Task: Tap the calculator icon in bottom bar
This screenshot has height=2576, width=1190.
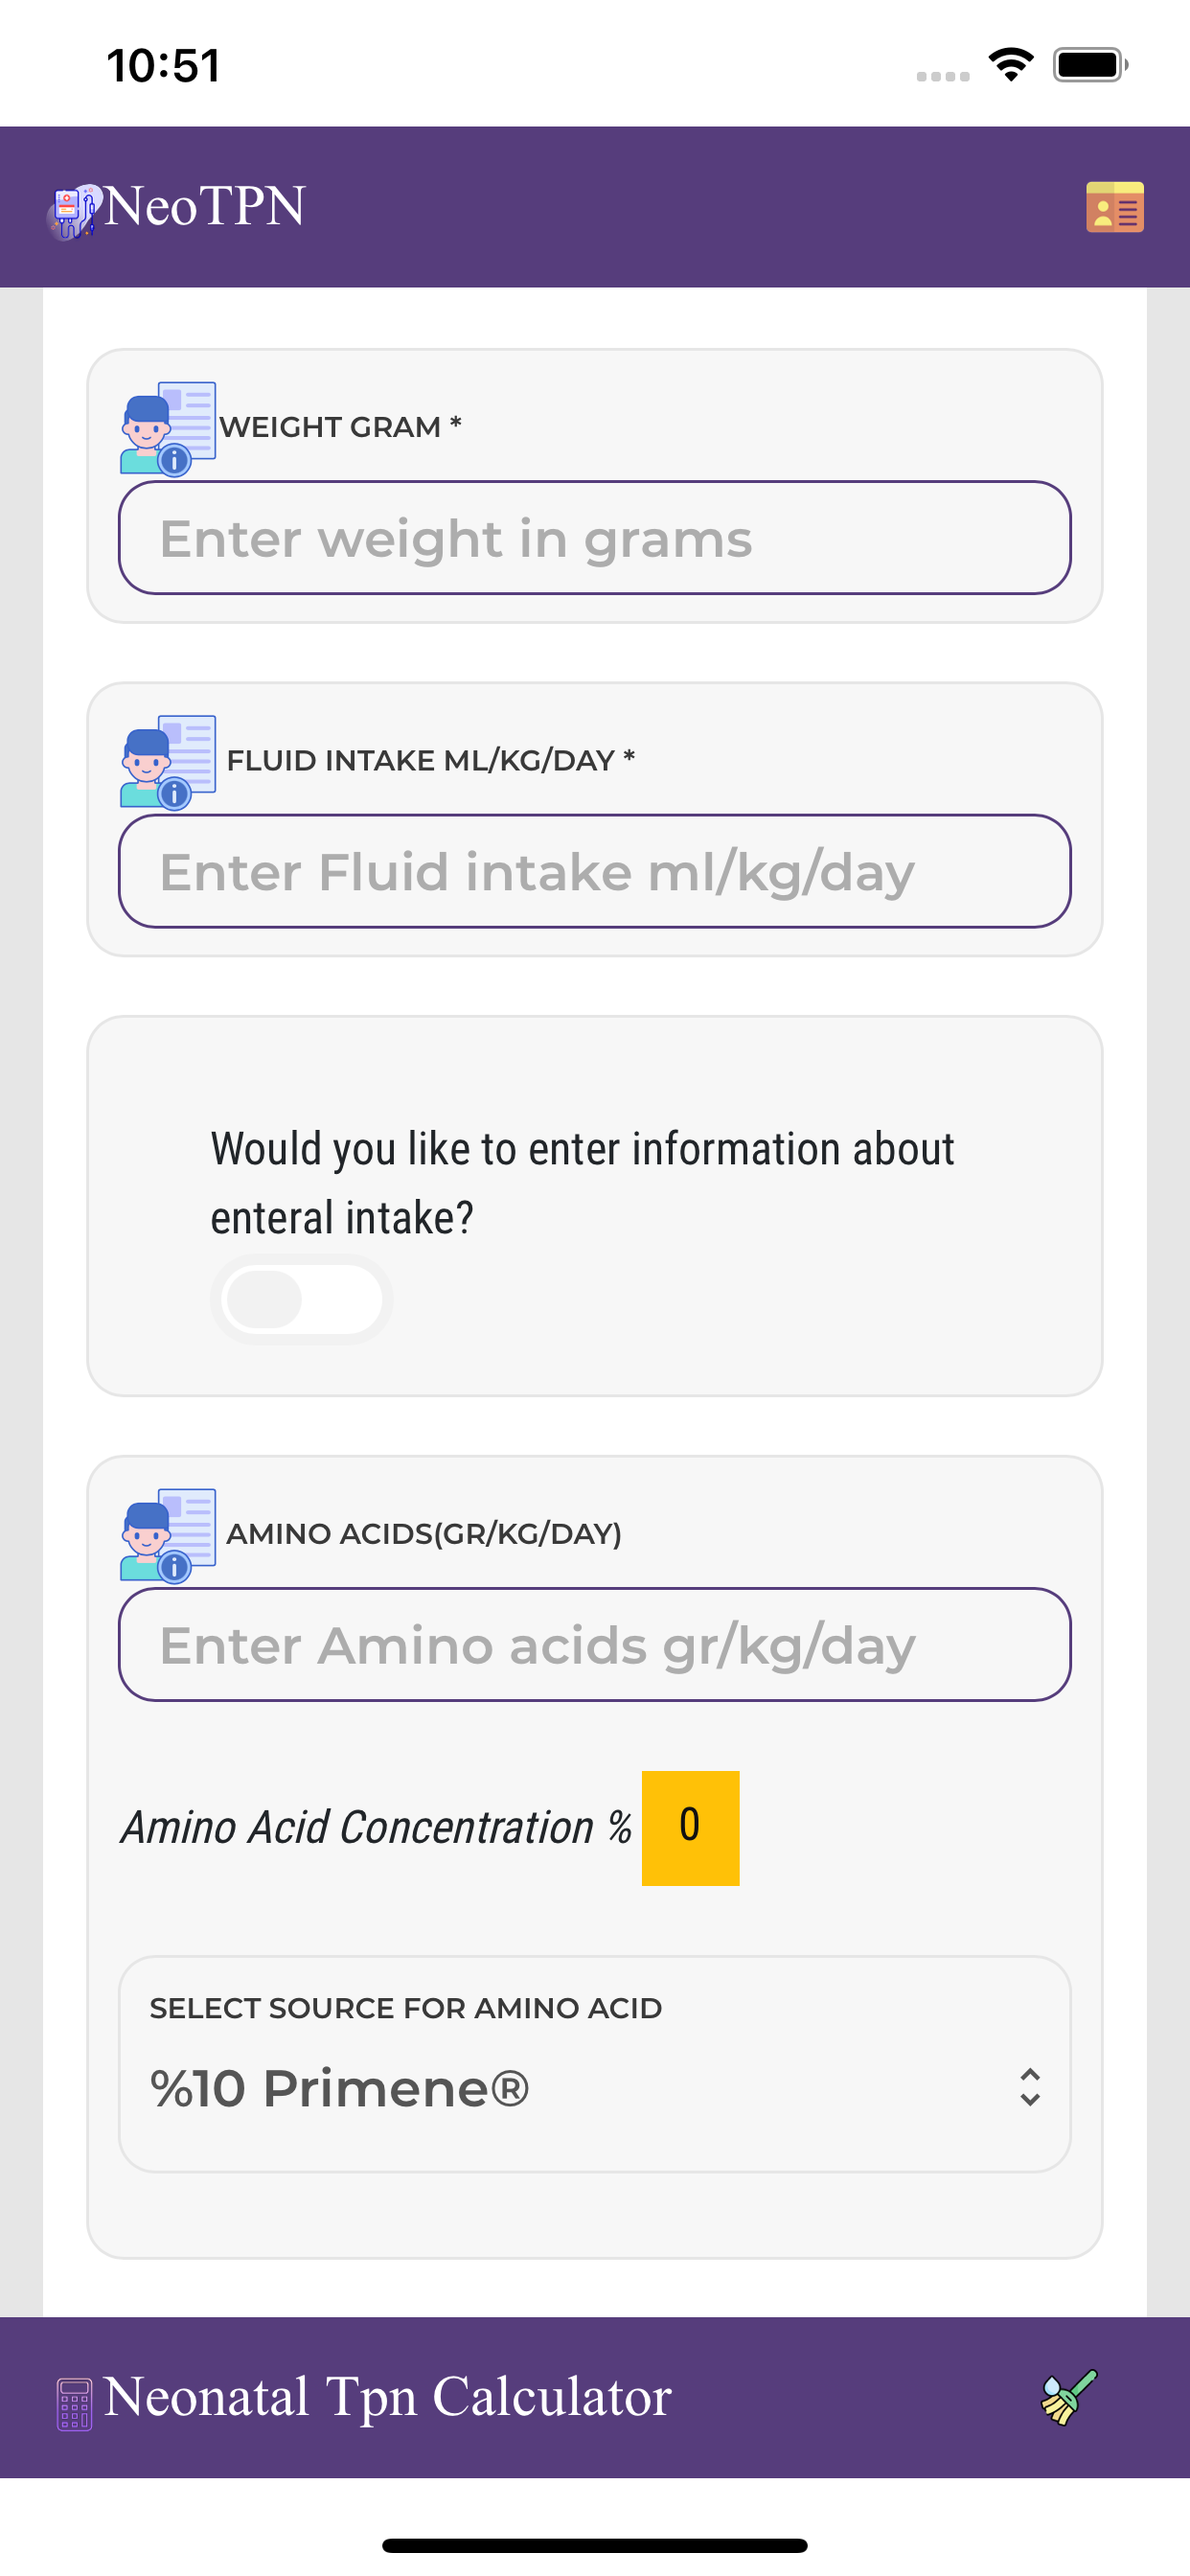Action: point(74,2404)
